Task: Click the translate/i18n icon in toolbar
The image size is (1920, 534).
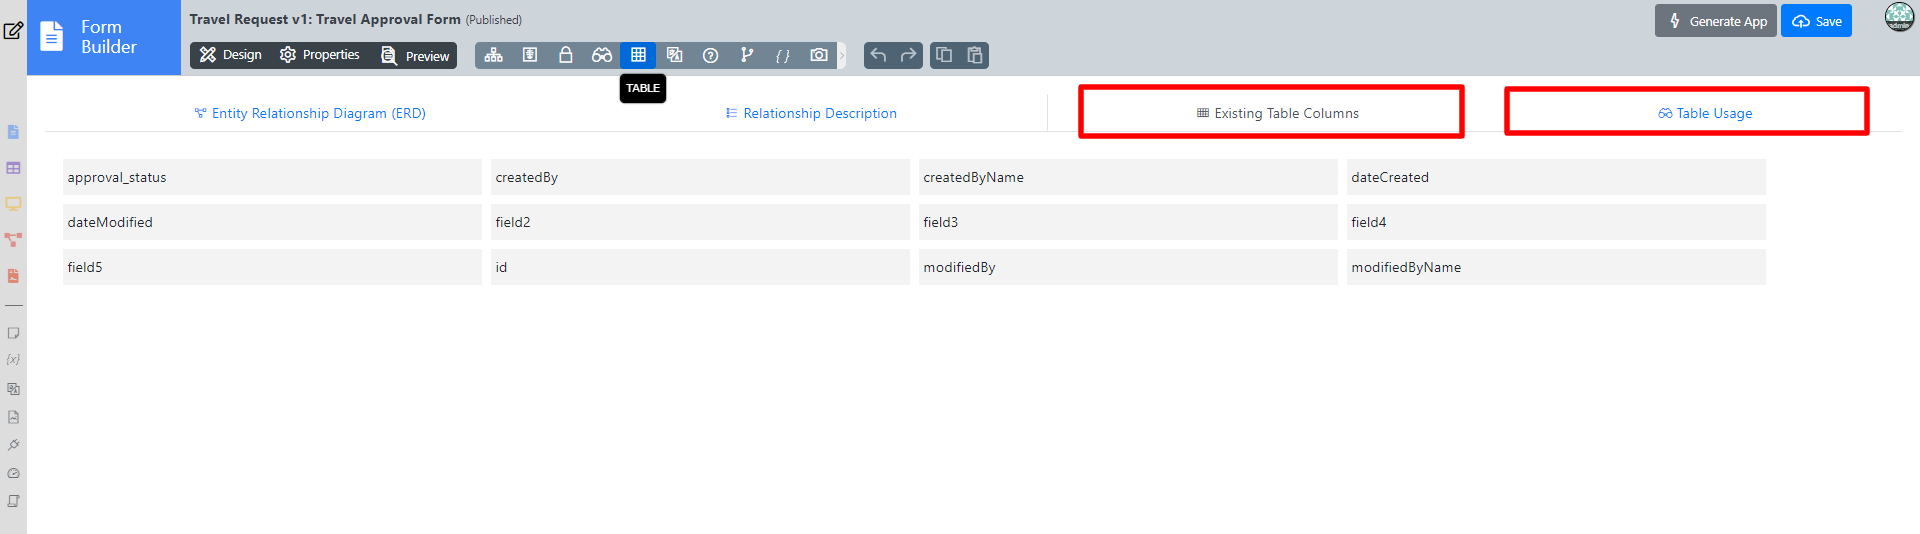Action: click(x=674, y=55)
